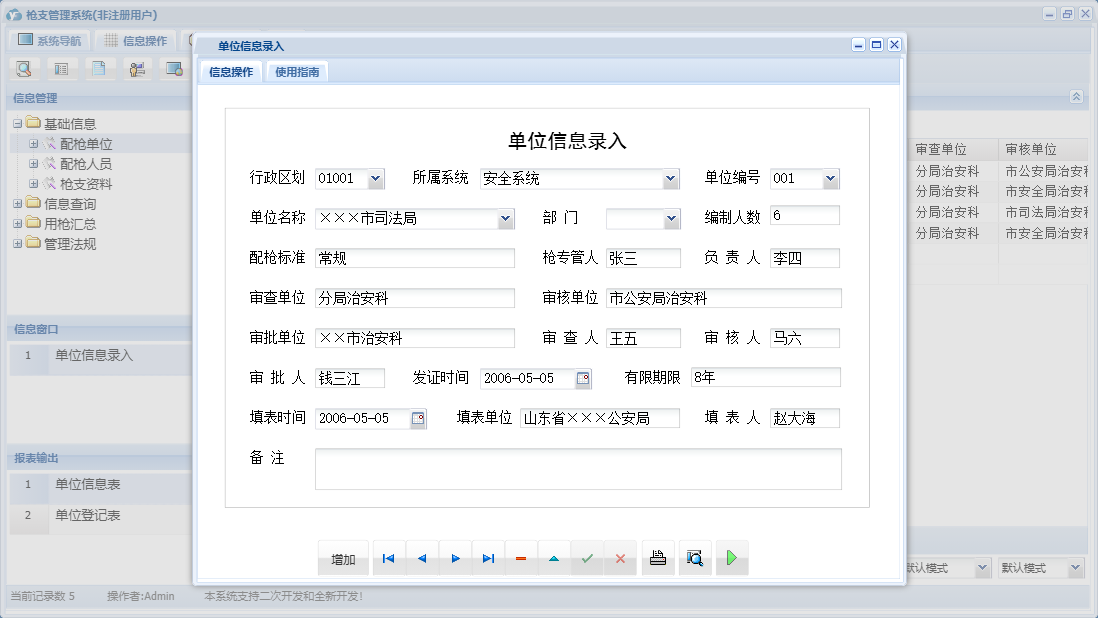Cancel edits with the red X icon
This screenshot has width=1098, height=618.
click(620, 558)
